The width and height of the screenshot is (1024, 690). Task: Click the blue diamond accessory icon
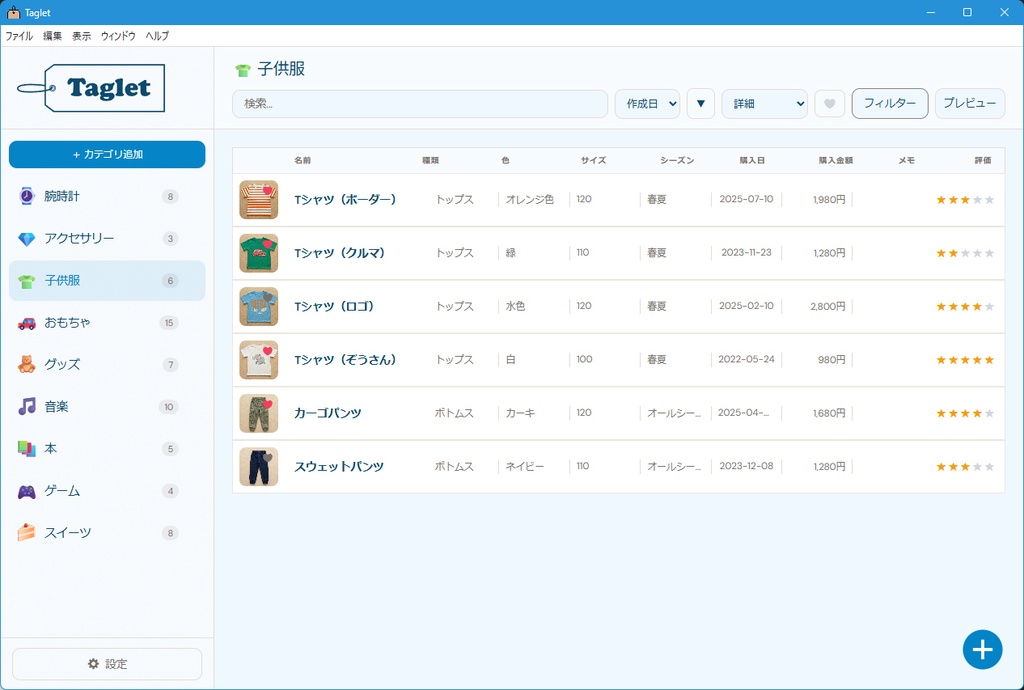point(26,239)
